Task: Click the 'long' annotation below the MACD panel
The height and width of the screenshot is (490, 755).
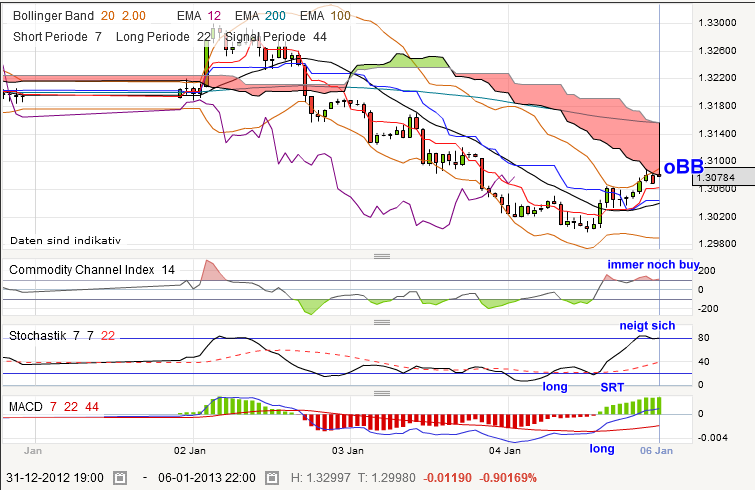Action: (602, 449)
